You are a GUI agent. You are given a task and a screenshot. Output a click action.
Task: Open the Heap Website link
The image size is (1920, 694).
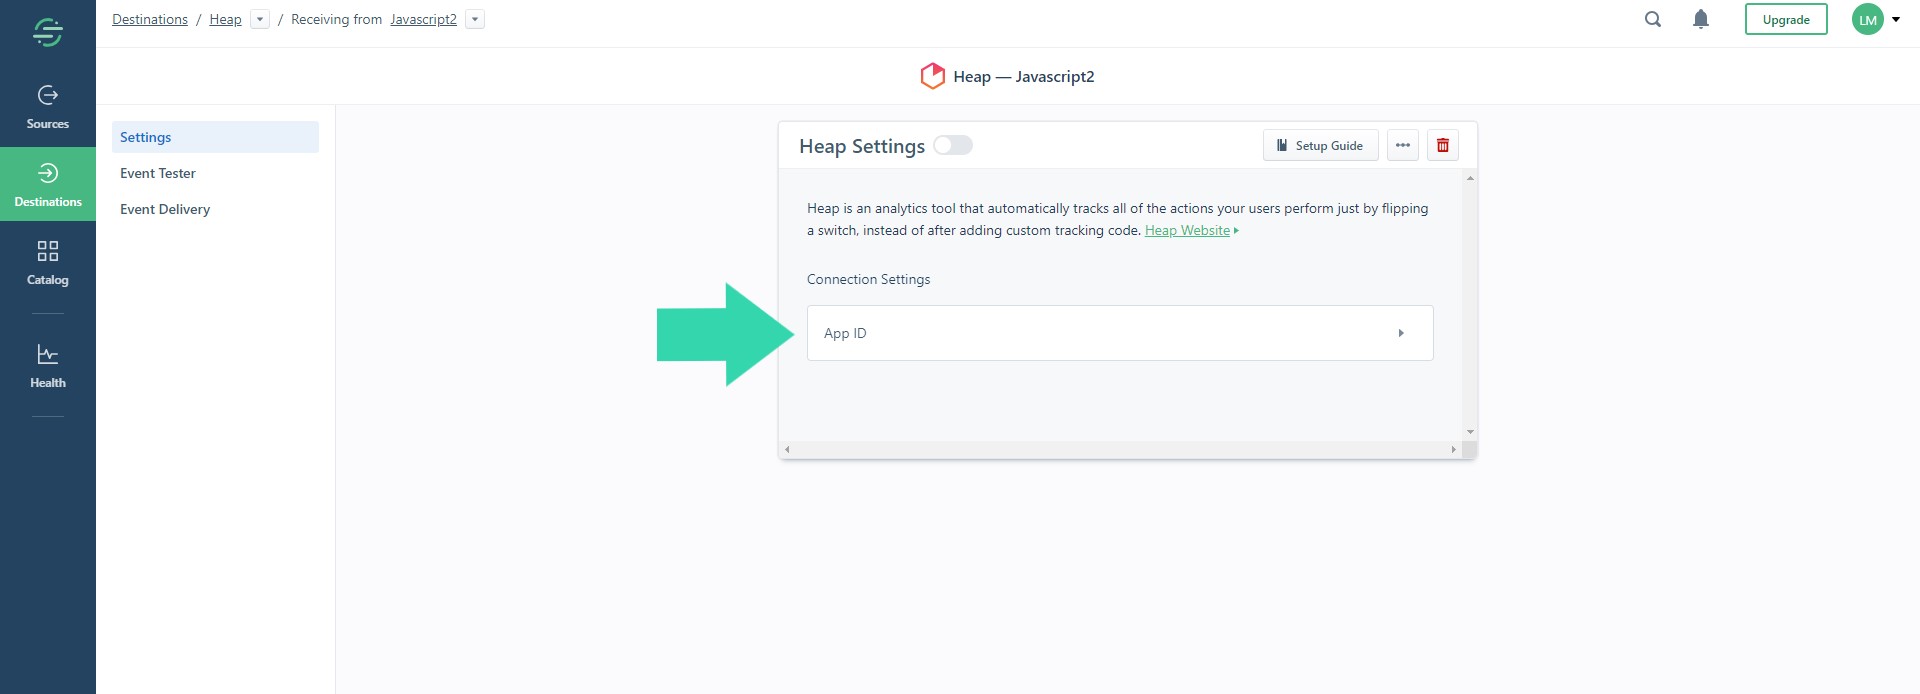pos(1187,230)
